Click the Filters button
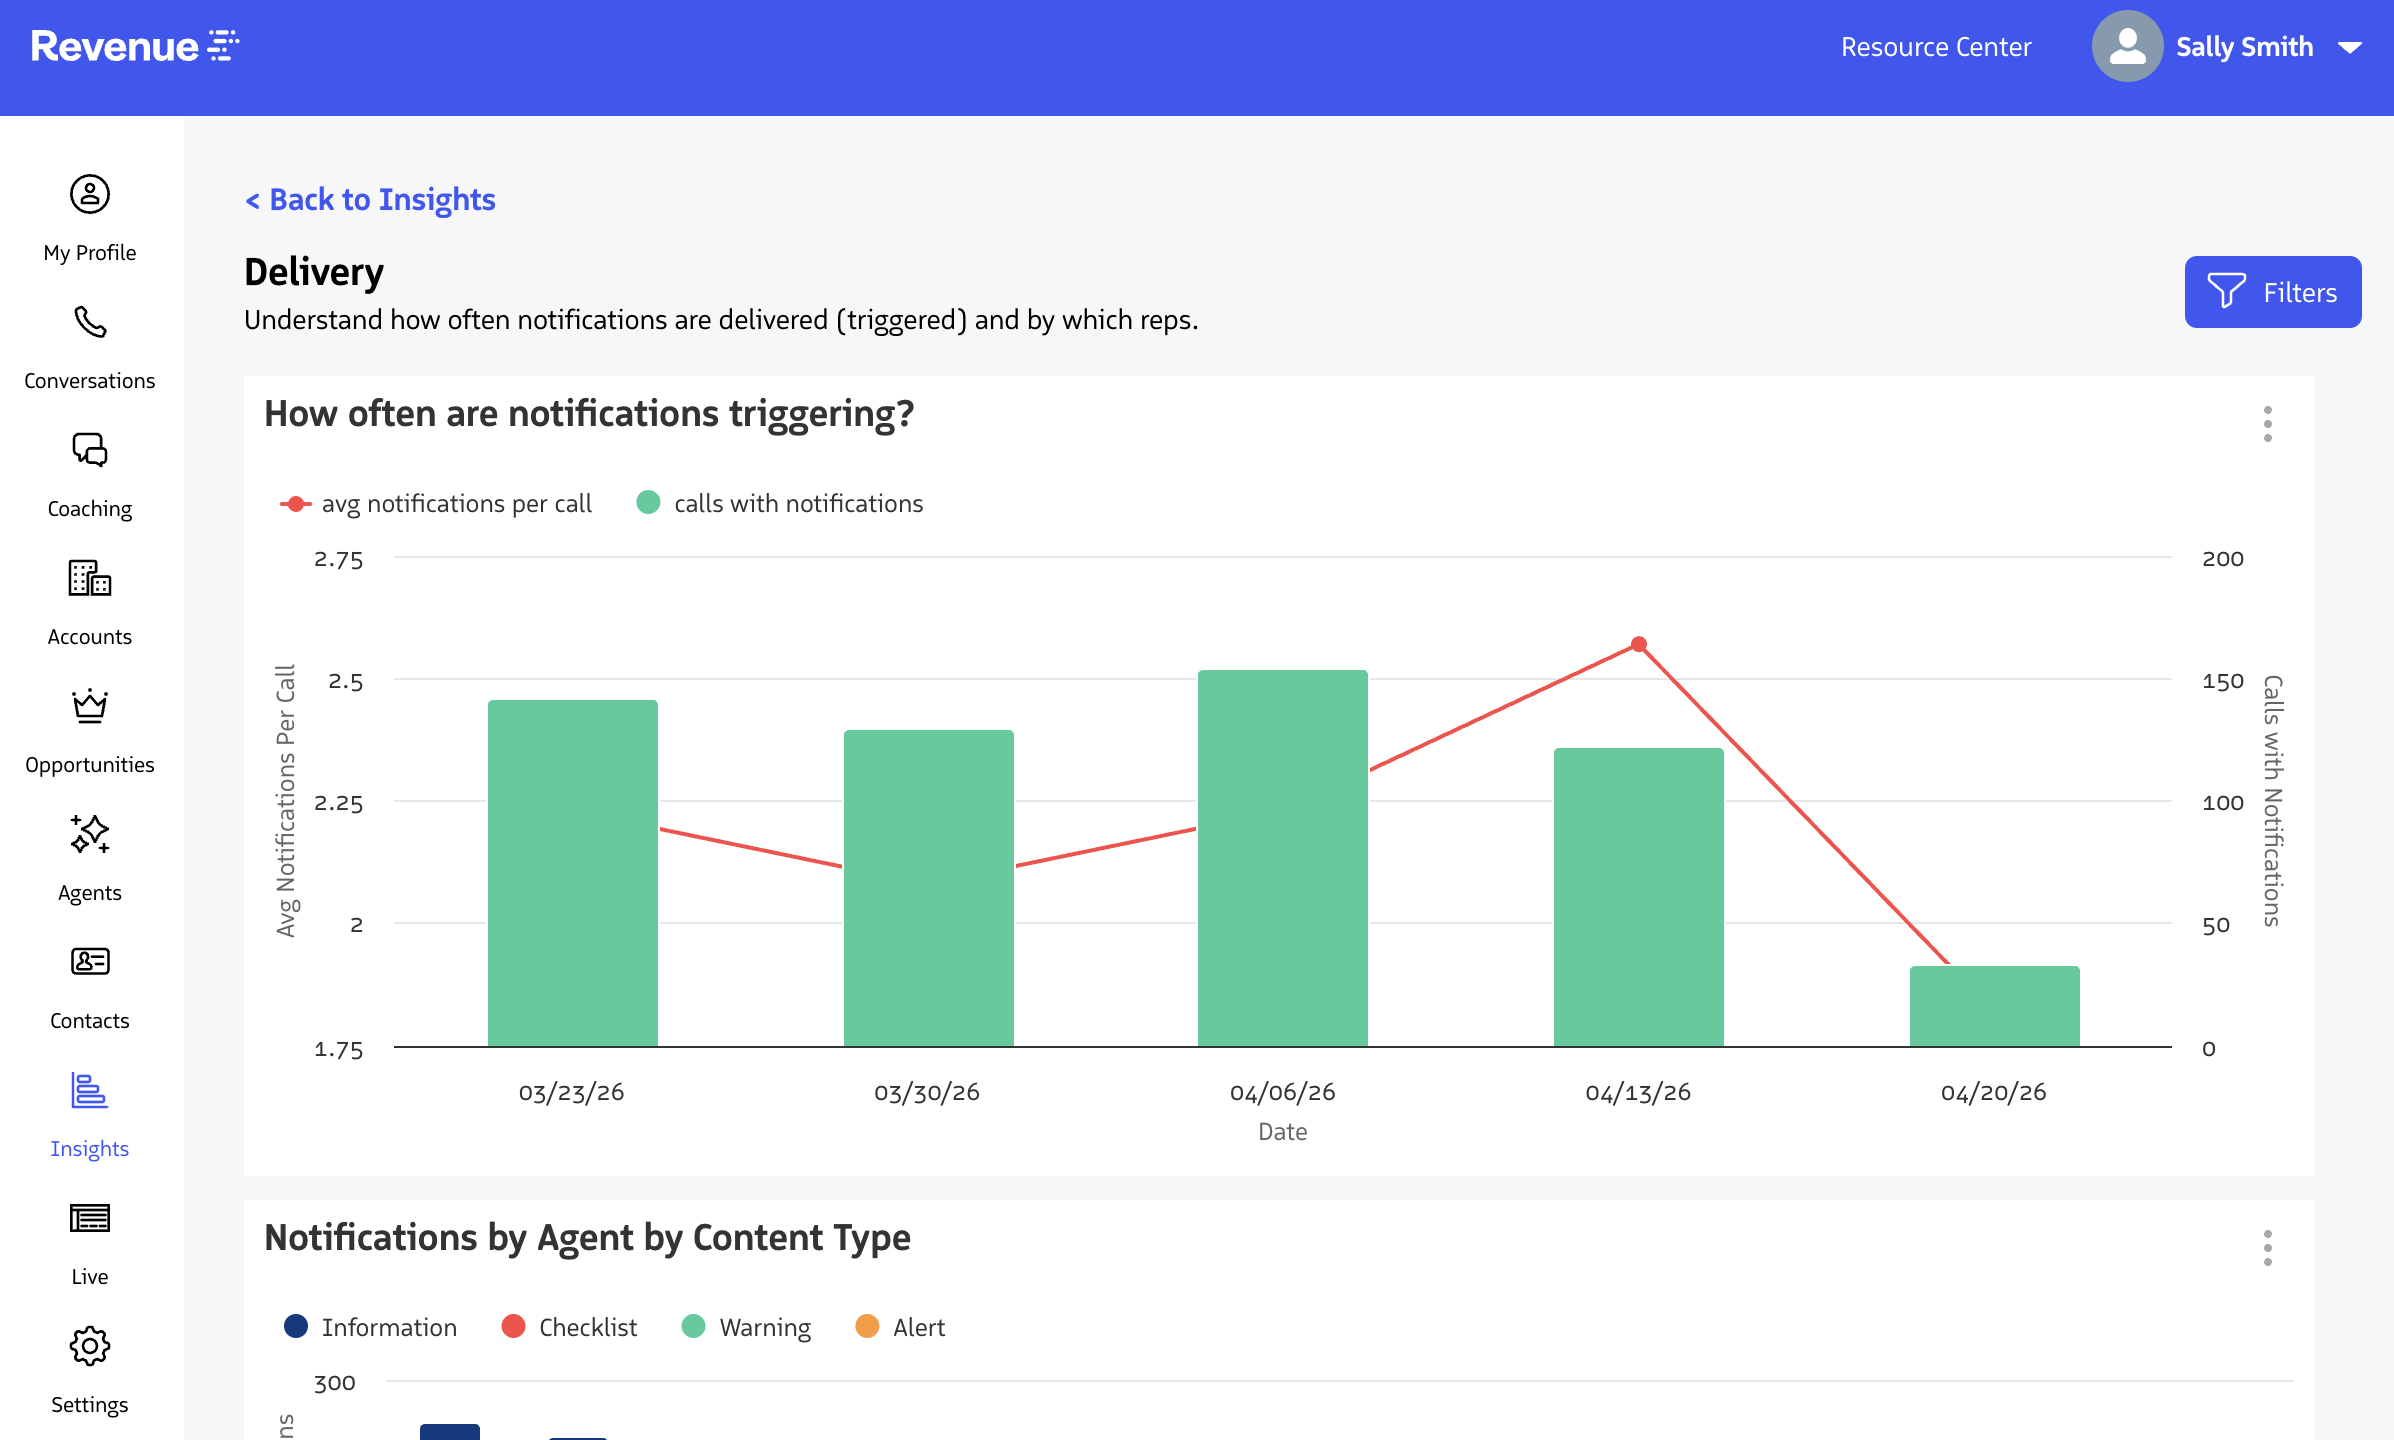The width and height of the screenshot is (2394, 1440). tap(2272, 292)
